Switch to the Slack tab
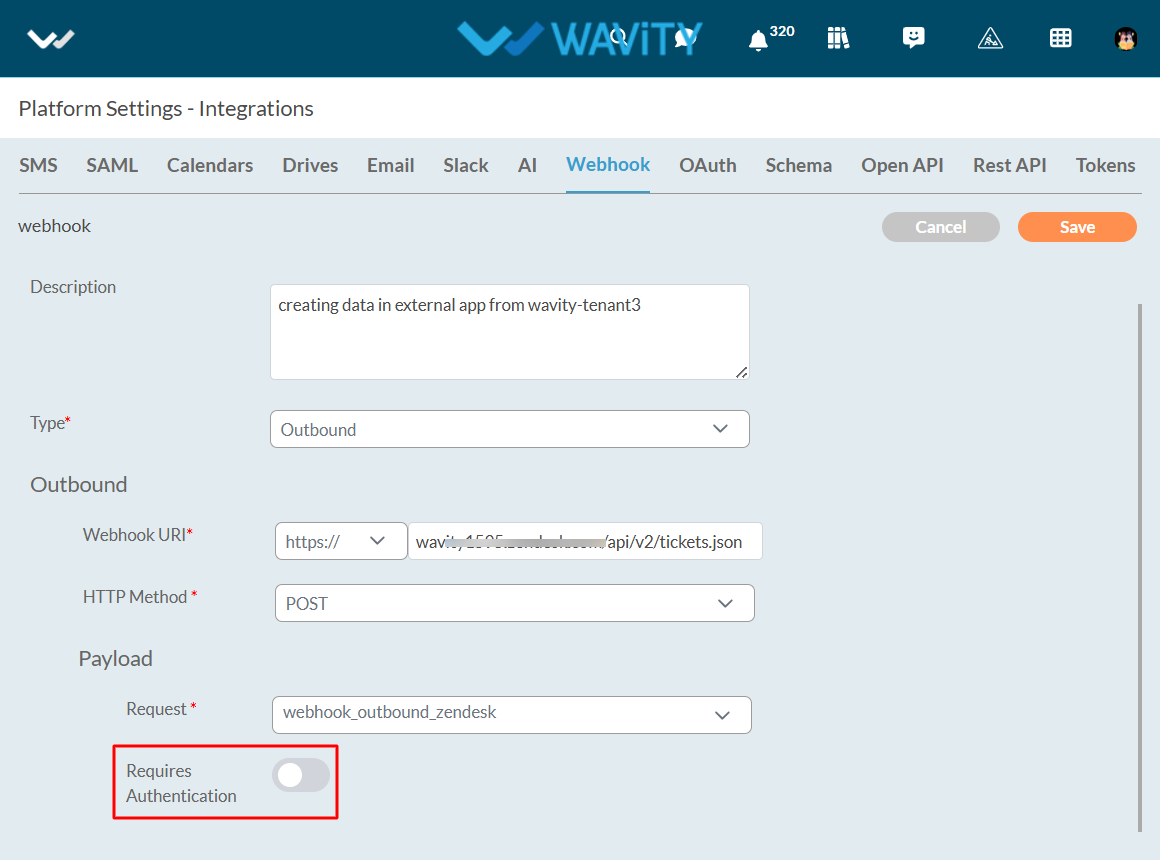Image resolution: width=1160 pixels, height=860 pixels. coord(465,165)
